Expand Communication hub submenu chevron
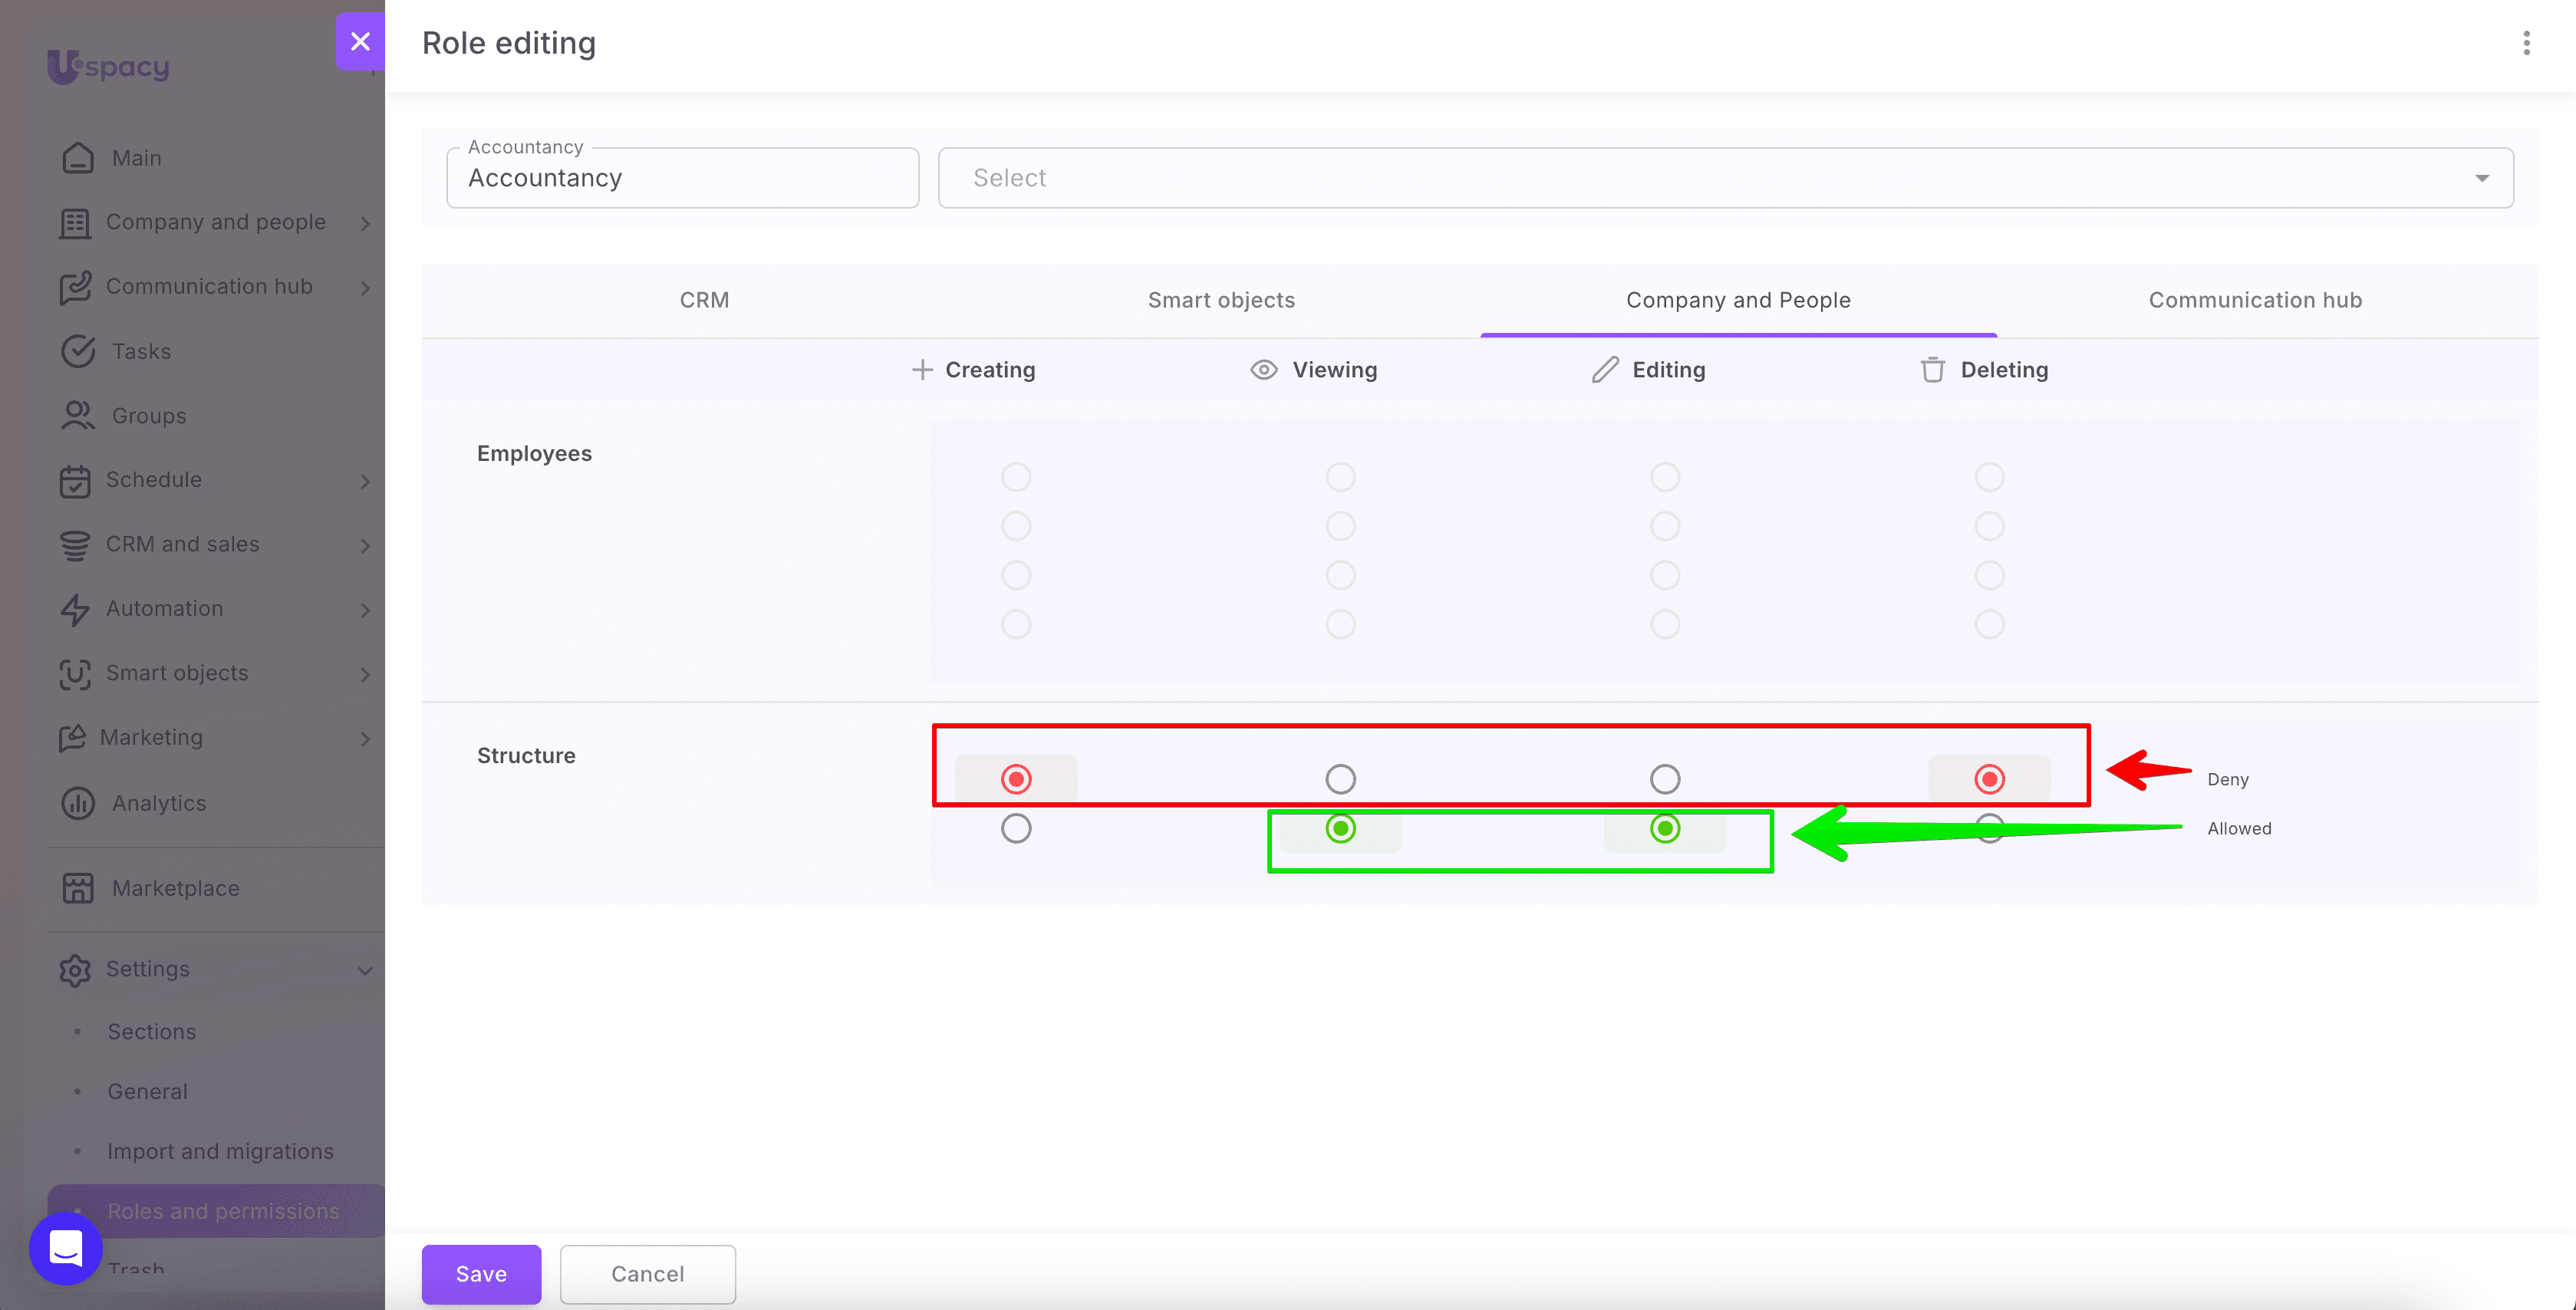 [365, 288]
